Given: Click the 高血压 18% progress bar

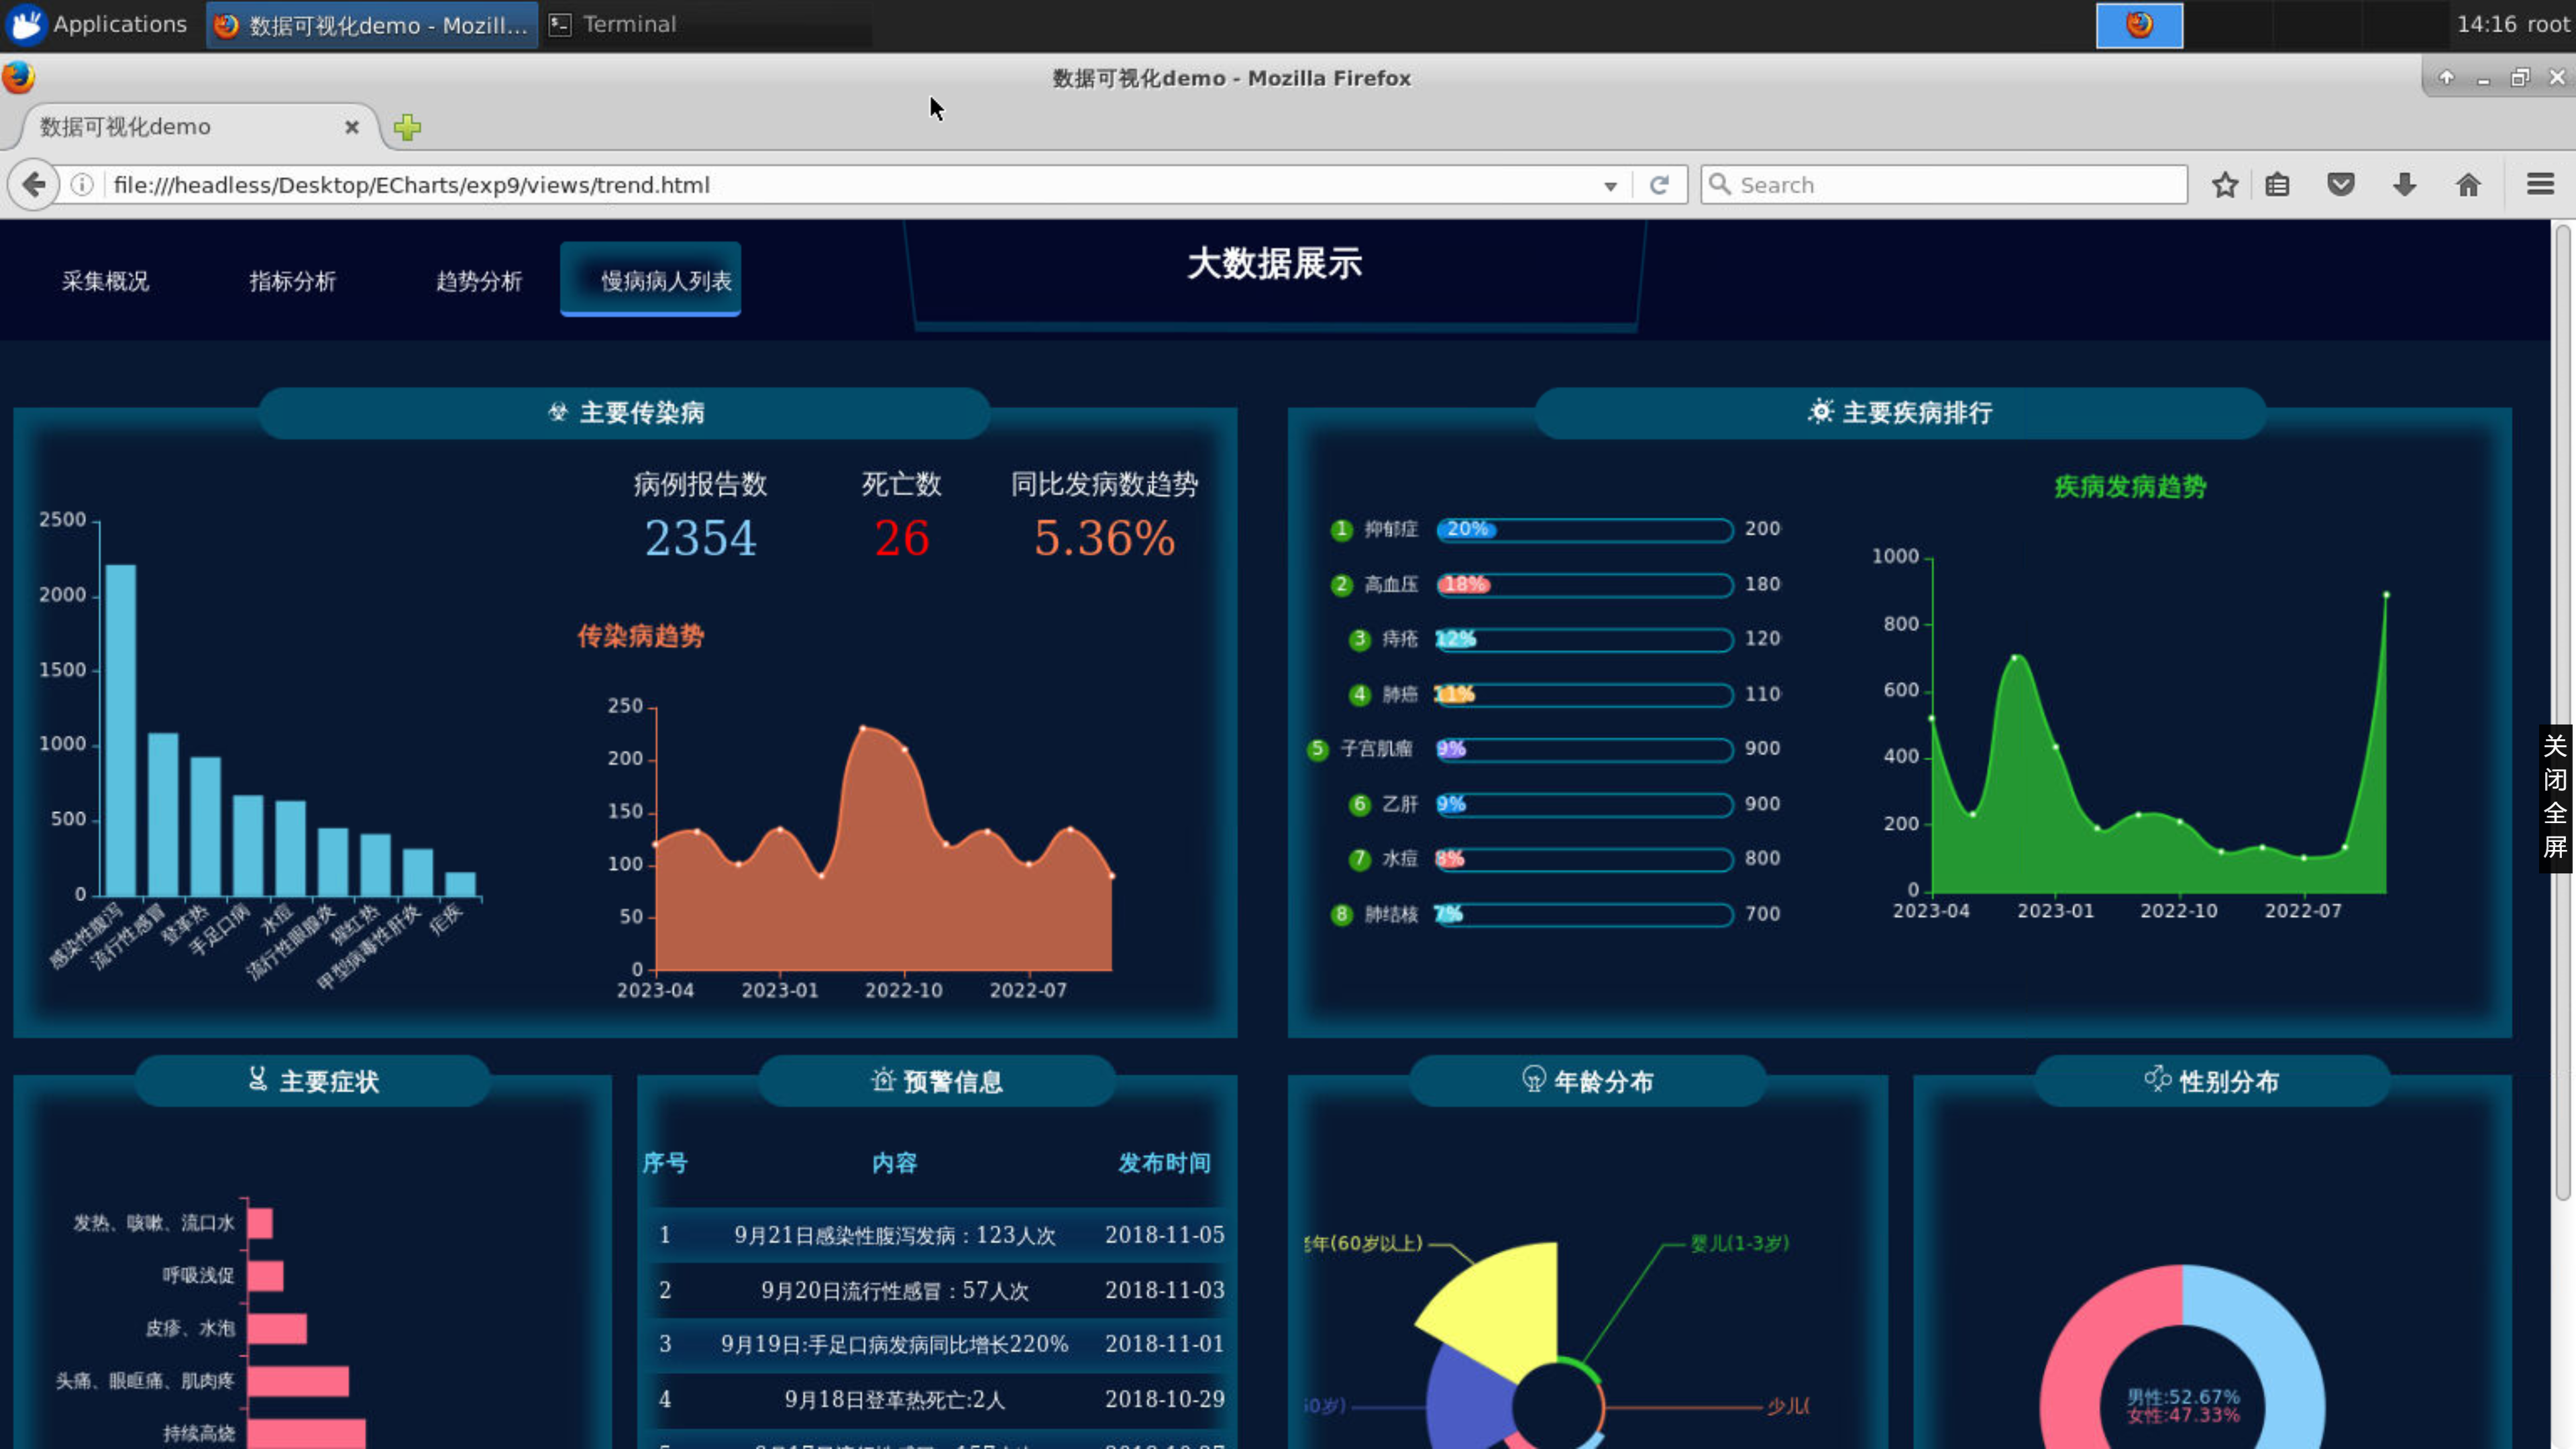Looking at the screenshot, I should click(x=1584, y=585).
